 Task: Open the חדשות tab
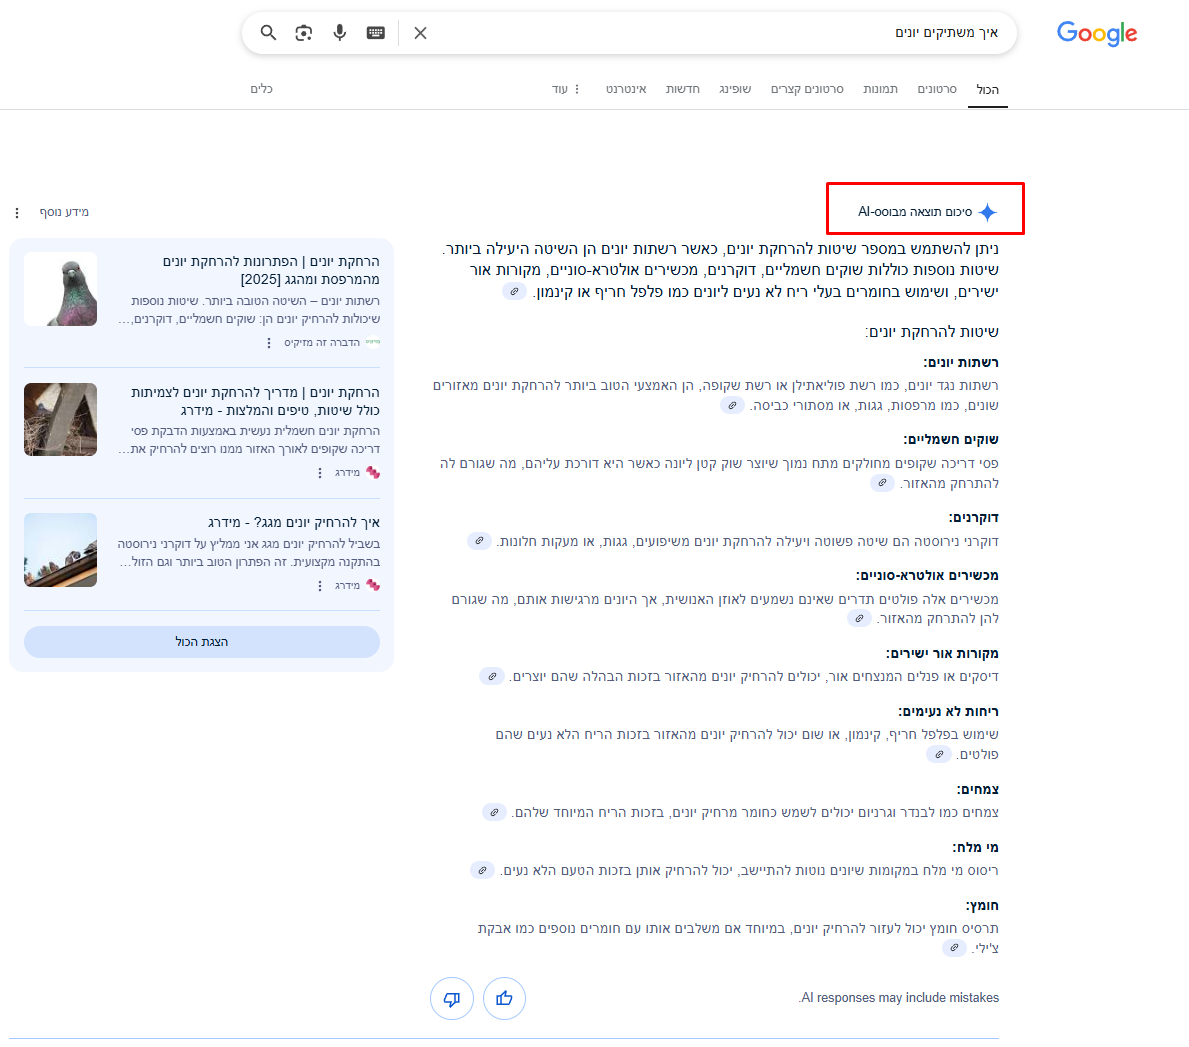click(682, 89)
